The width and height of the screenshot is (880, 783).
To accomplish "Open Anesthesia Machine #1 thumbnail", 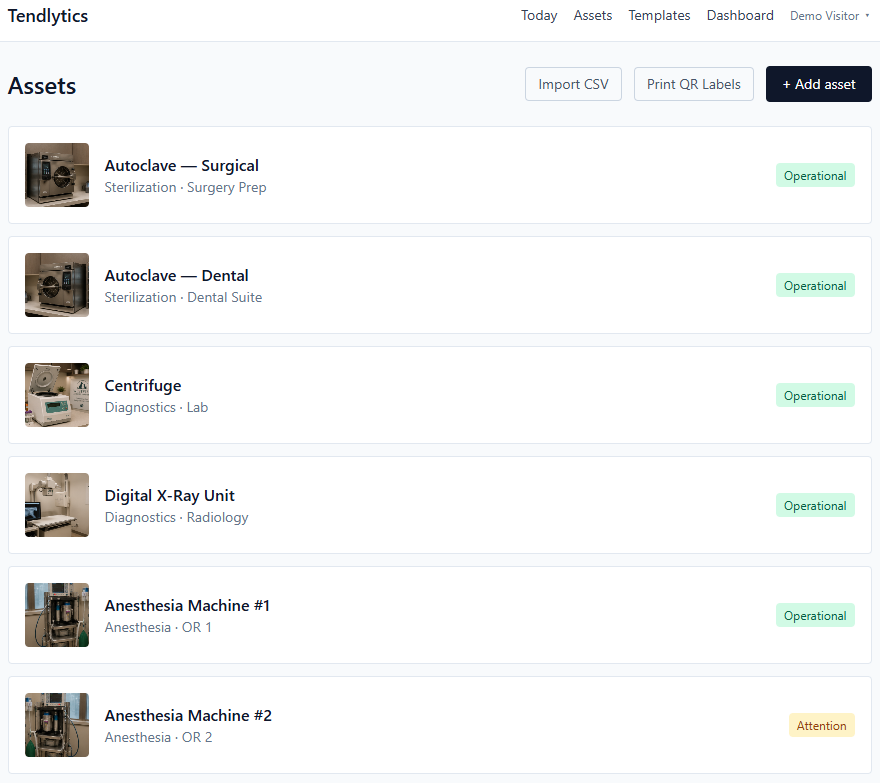I will (x=57, y=615).
